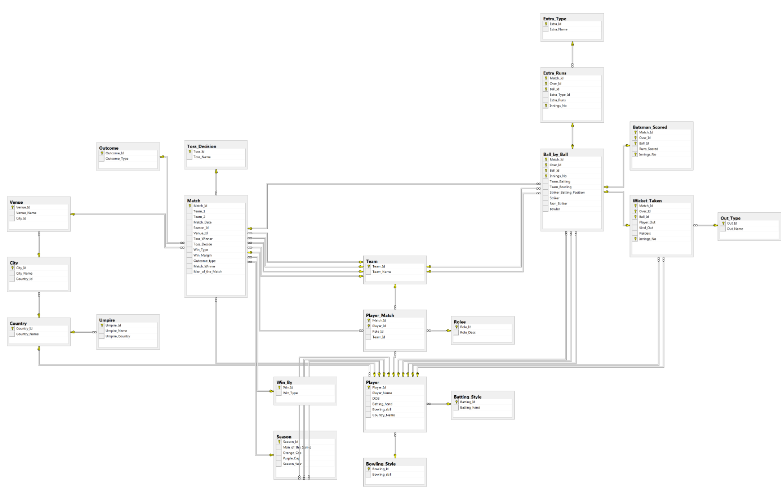Viewport: 783px width, 495px height.
Task: Select the Season table title
Action: pyautogui.click(x=284, y=437)
